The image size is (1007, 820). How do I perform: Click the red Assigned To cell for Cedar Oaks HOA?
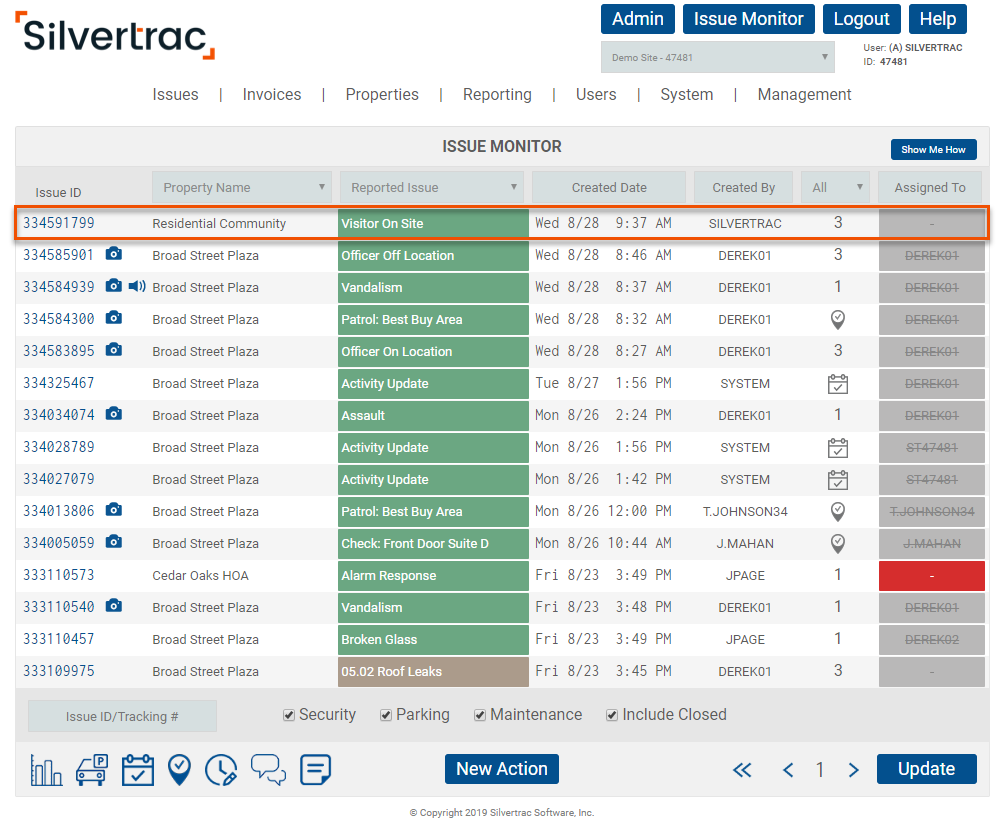tap(931, 576)
